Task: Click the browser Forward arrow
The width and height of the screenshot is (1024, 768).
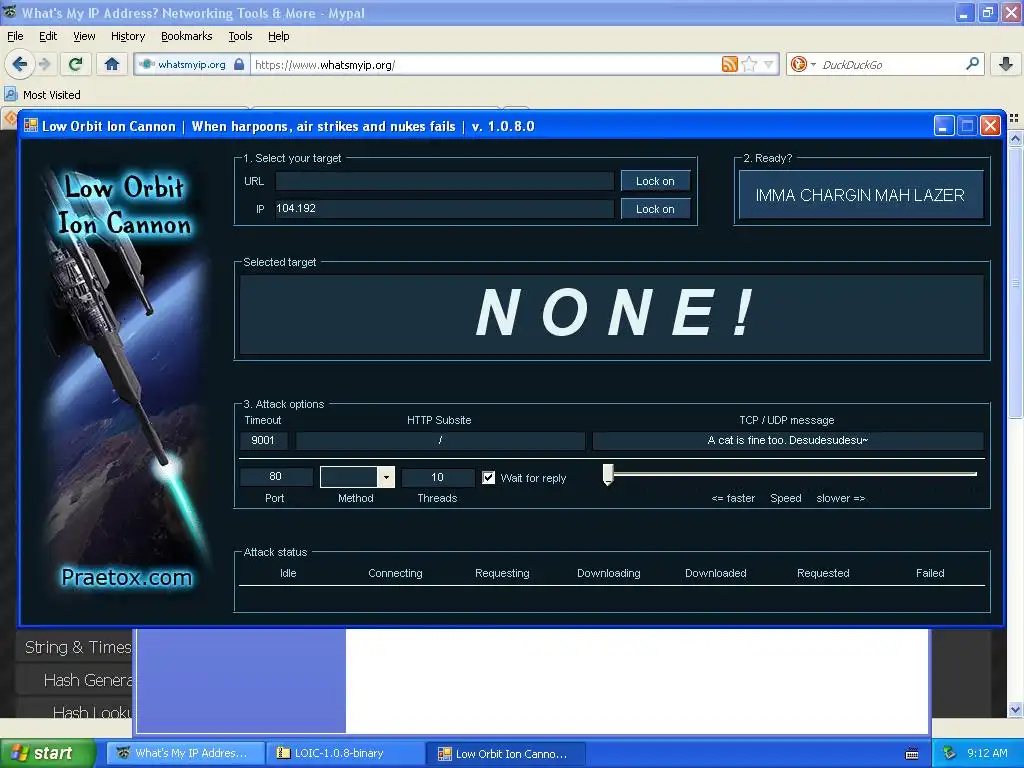Action: tap(44, 64)
